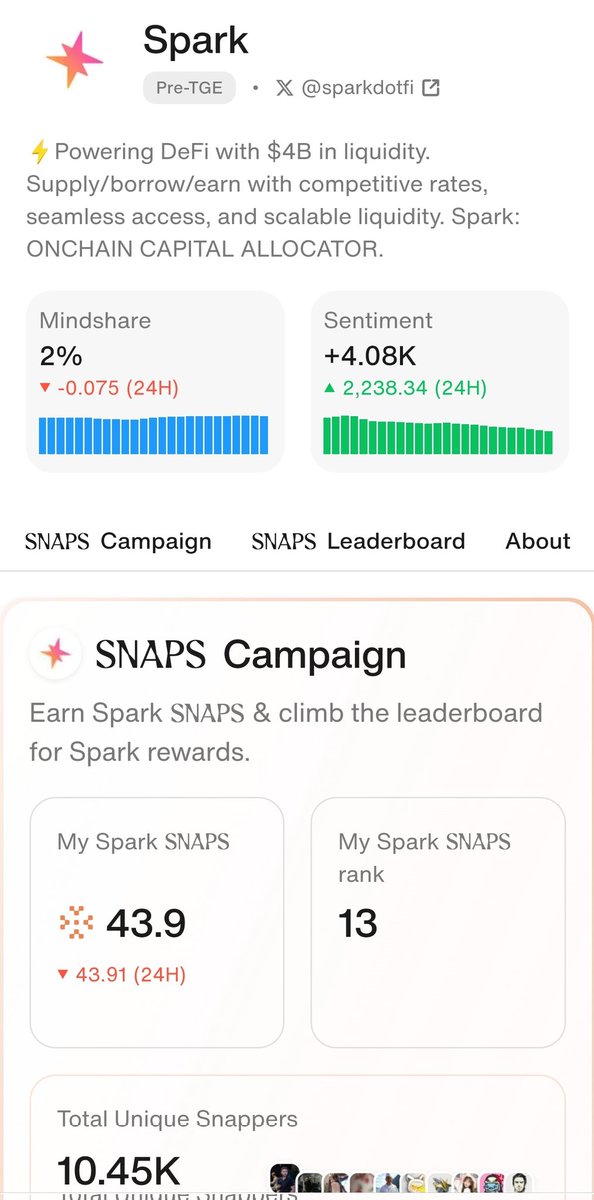The image size is (594, 1200).
Task: Click the X (Twitter) logo icon
Action: pos(284,88)
